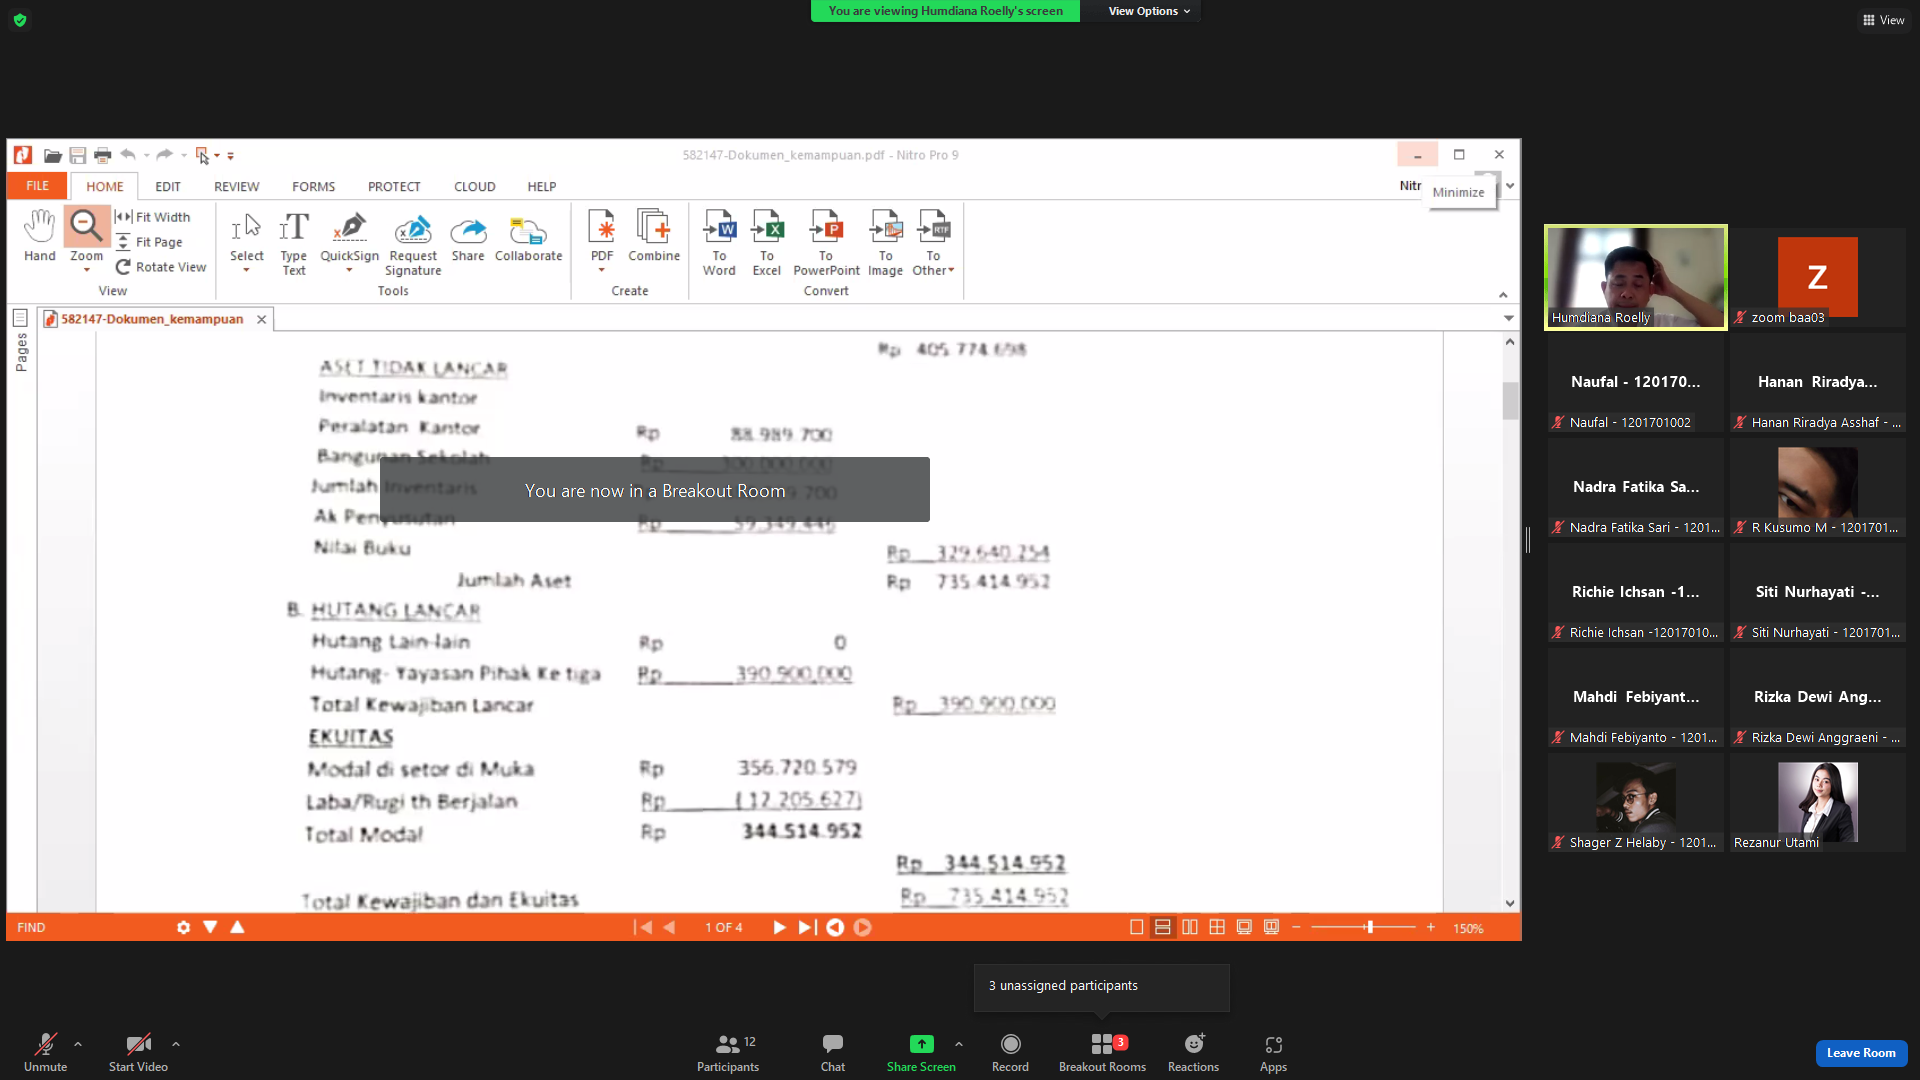Jump to the last page
The height and width of the screenshot is (1080, 1920).
pos(807,927)
